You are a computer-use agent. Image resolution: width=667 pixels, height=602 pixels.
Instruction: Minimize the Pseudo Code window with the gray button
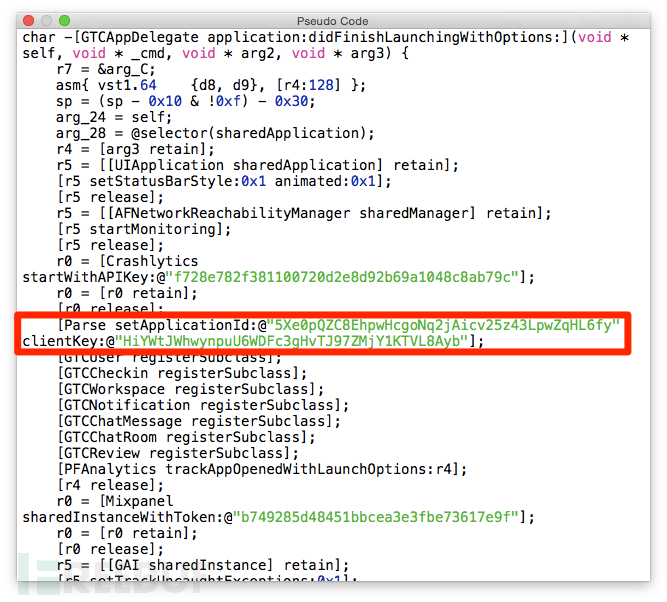tap(46, 20)
